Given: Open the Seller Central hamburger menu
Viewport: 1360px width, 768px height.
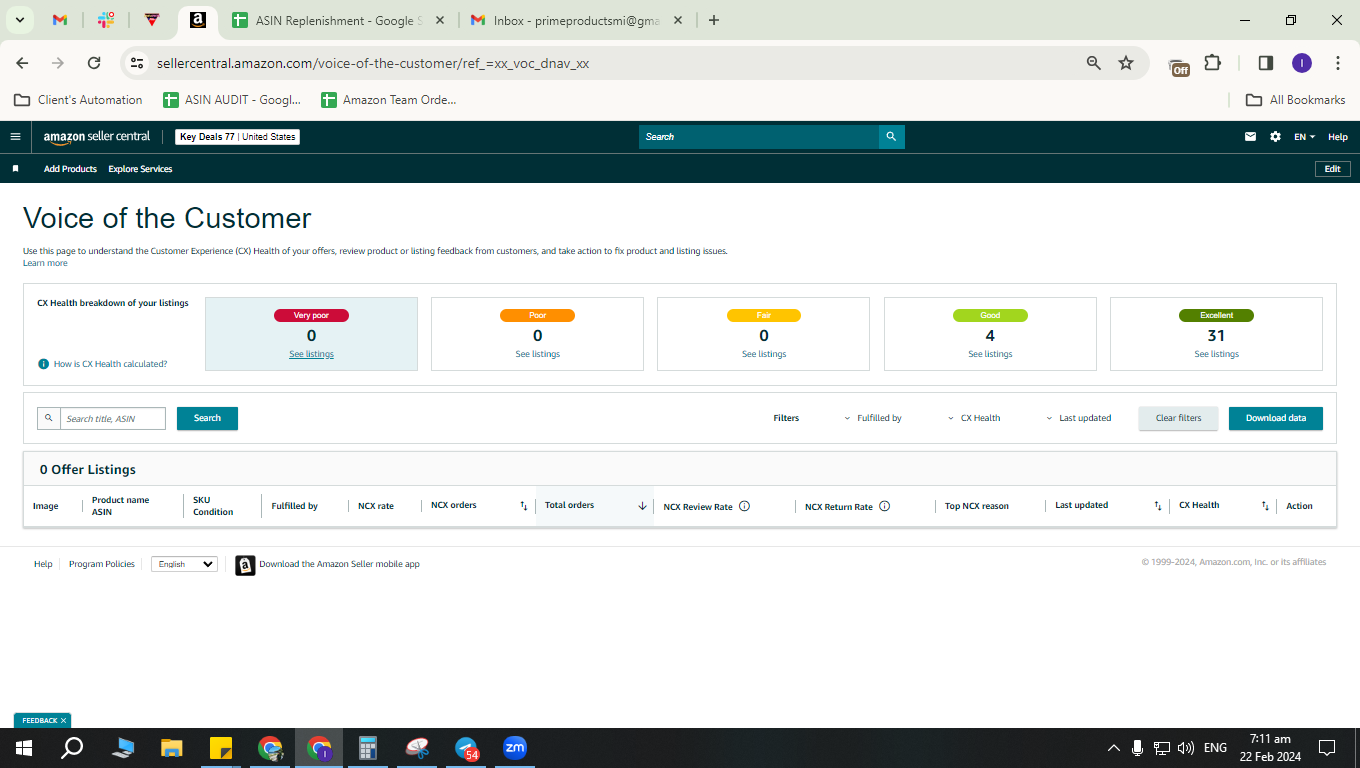Looking at the screenshot, I should [15, 137].
